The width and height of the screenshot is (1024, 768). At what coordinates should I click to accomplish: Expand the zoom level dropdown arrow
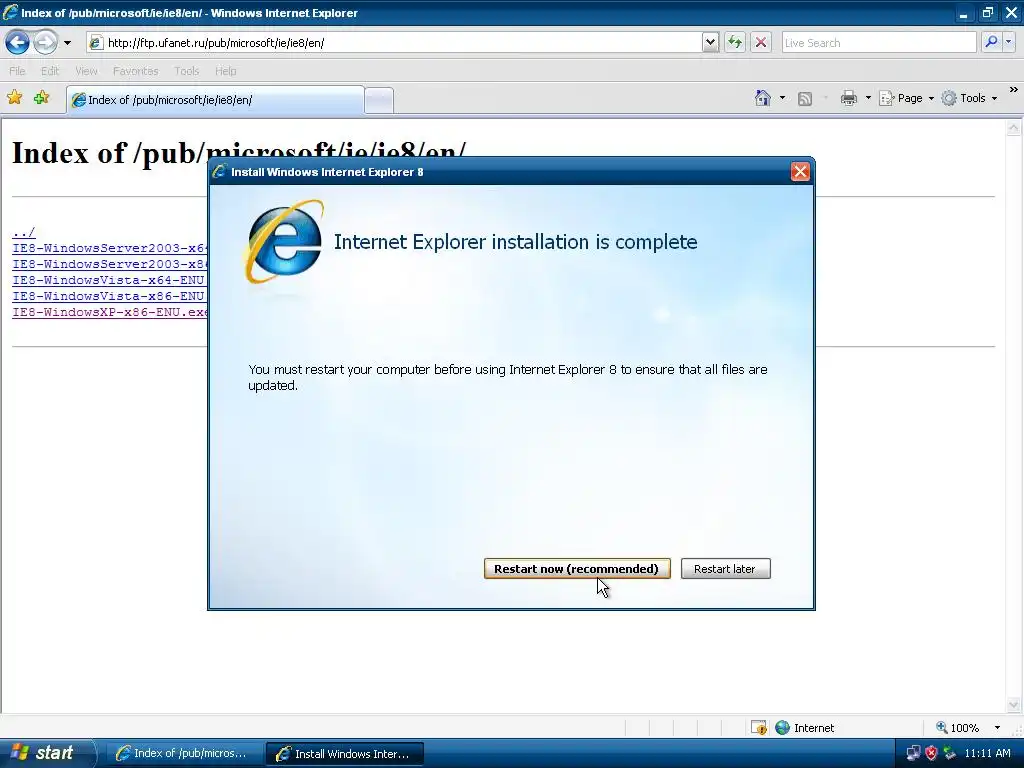coord(997,728)
